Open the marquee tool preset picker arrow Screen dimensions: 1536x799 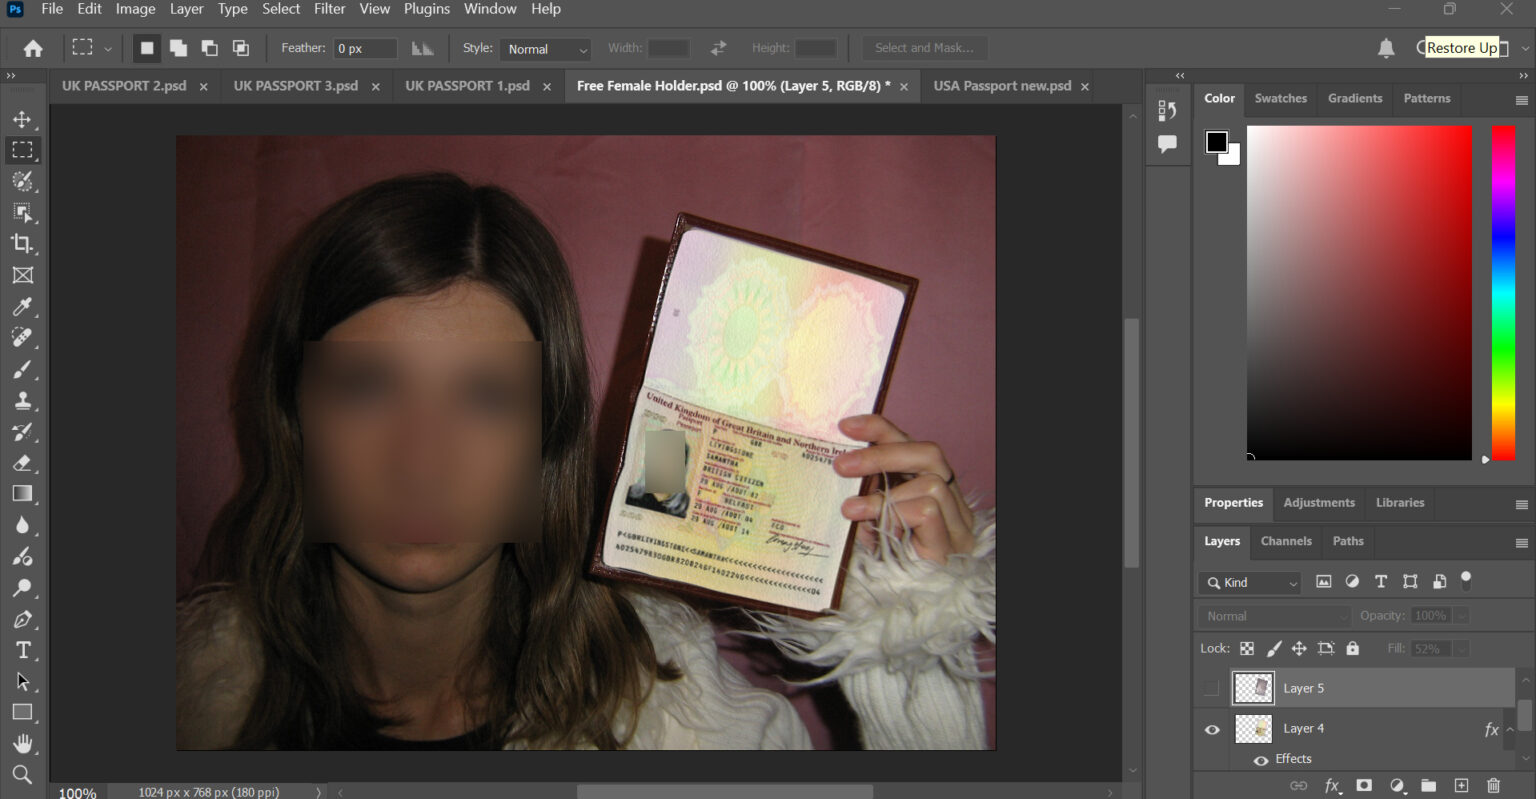(x=108, y=48)
